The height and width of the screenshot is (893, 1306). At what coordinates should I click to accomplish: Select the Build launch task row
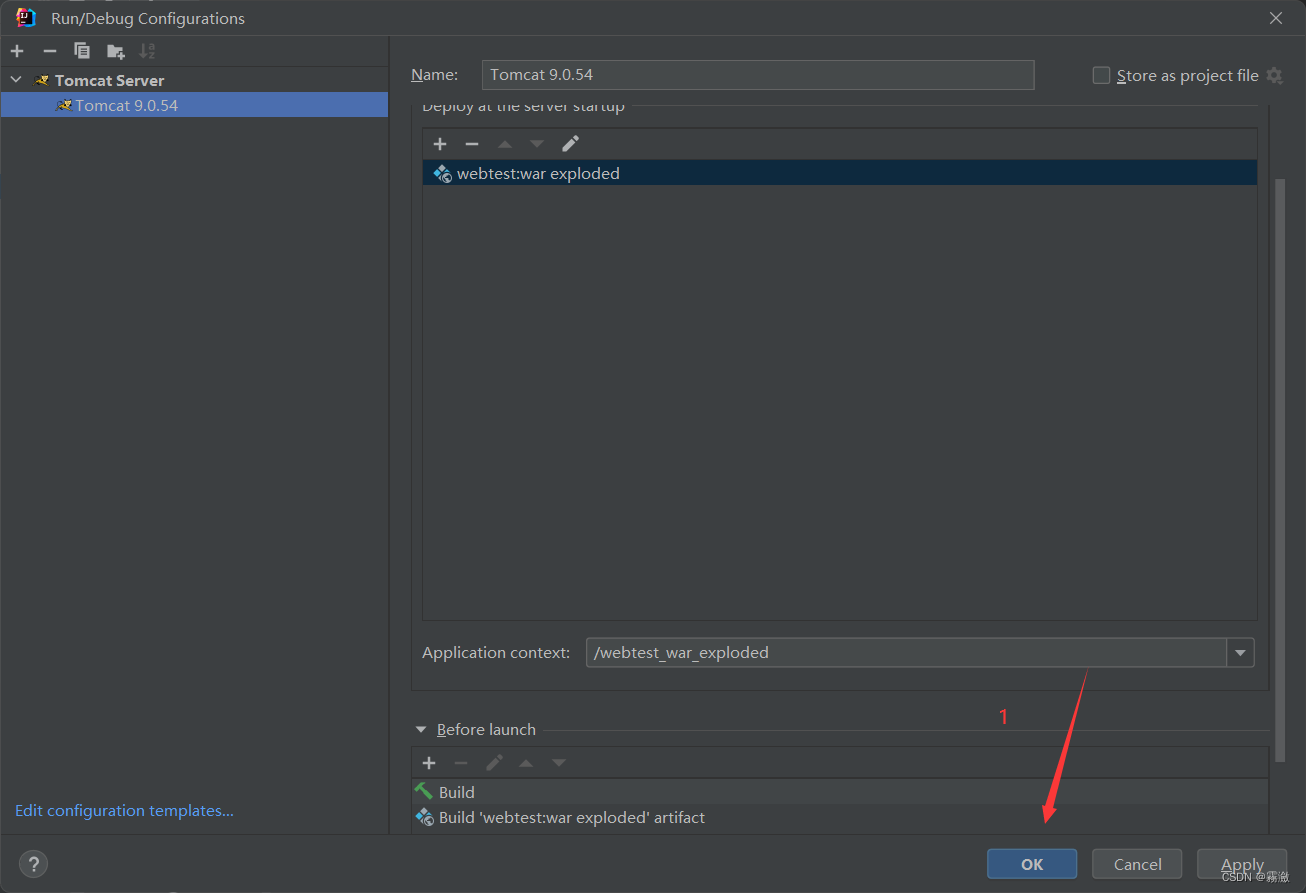click(x=839, y=792)
